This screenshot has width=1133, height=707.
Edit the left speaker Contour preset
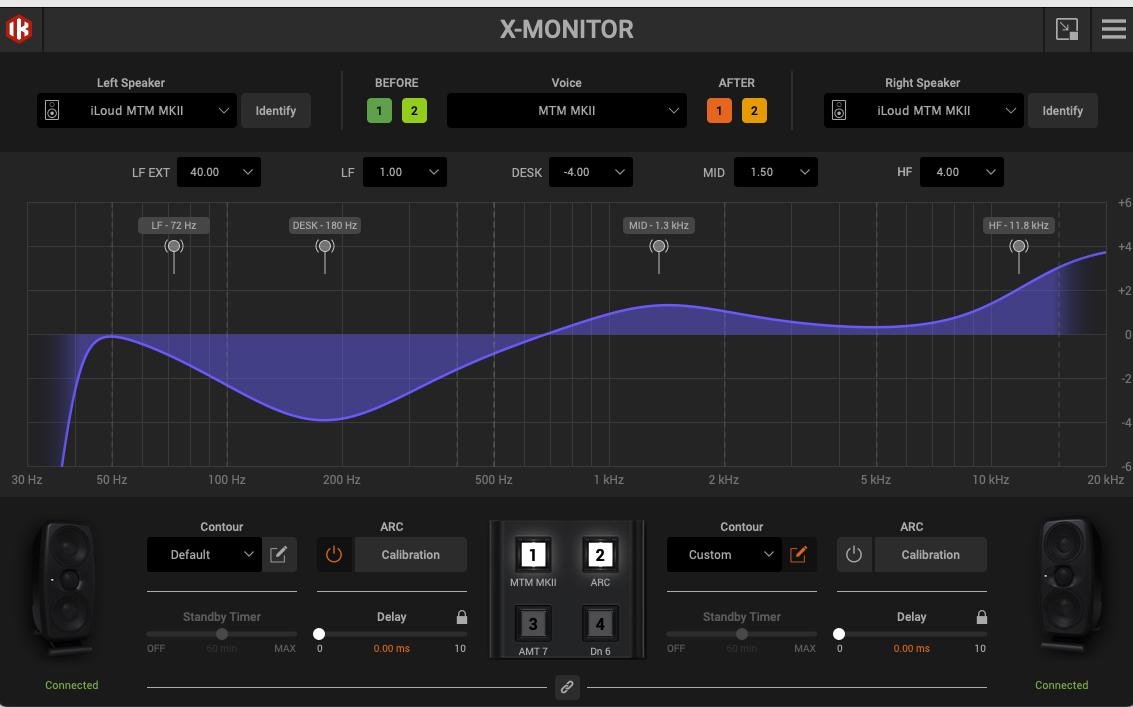[279, 554]
